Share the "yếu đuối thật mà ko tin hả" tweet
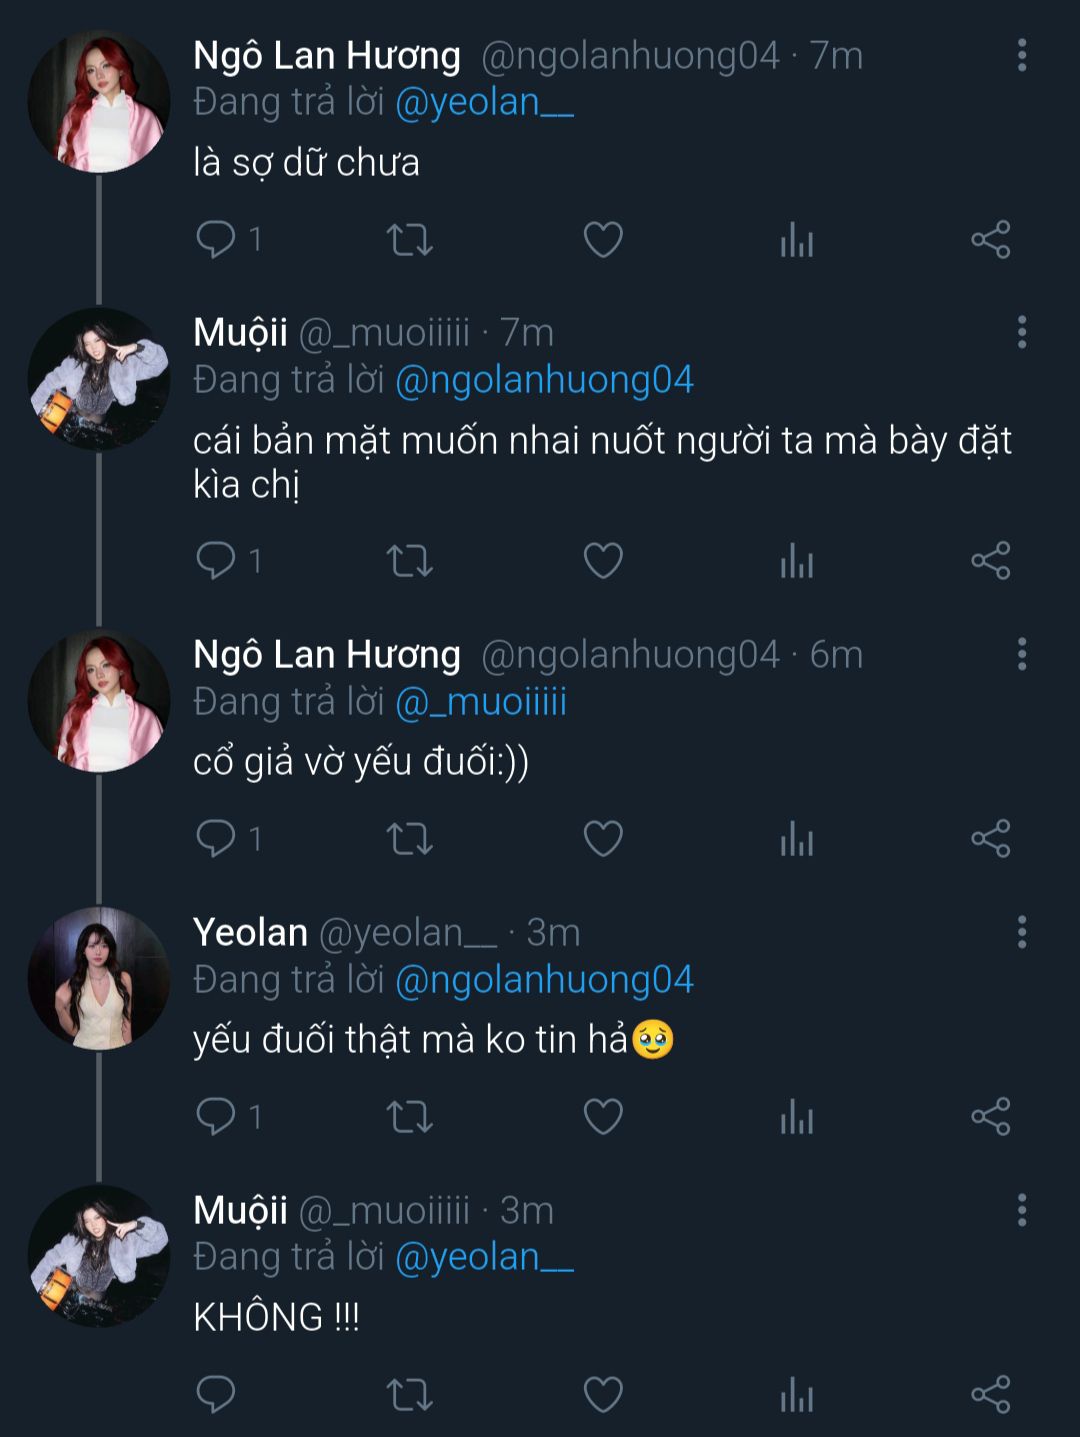This screenshot has height=1437, width=1080. coord(991,1116)
